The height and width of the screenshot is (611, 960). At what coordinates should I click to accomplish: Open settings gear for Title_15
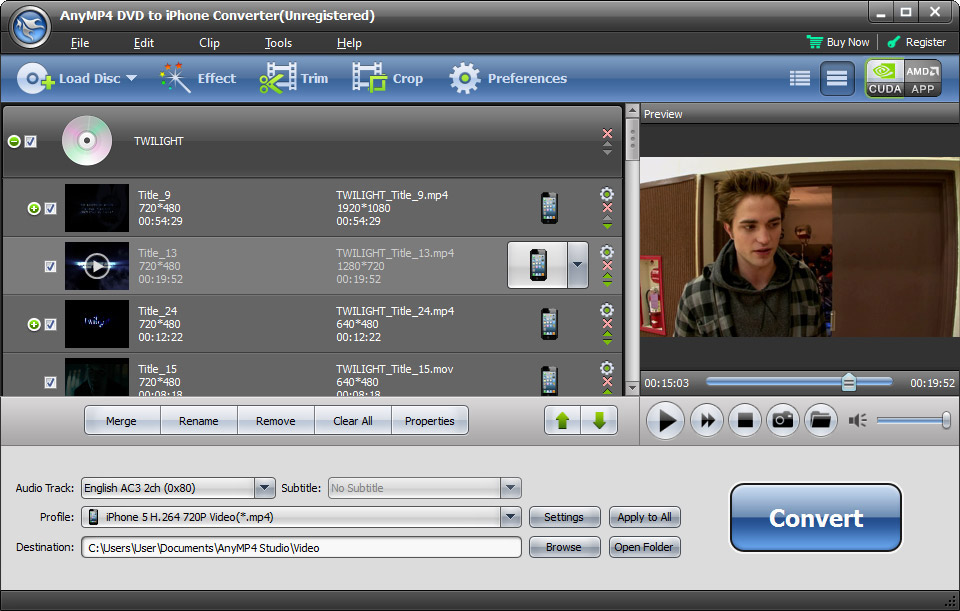coord(607,368)
